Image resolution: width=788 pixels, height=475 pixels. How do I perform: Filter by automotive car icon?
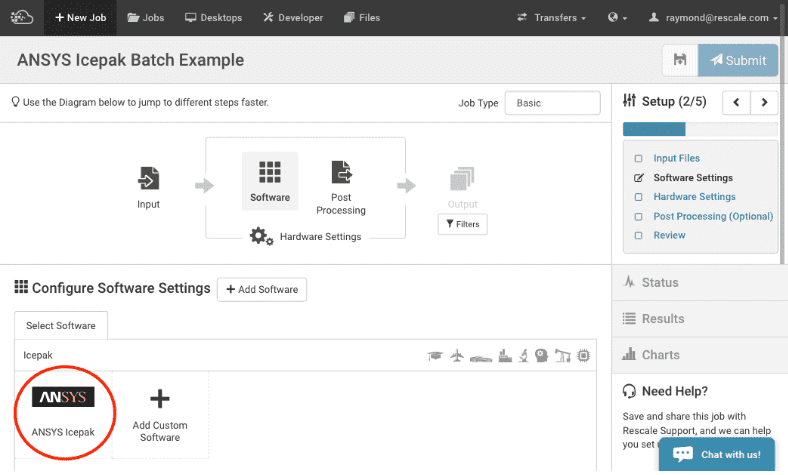point(481,358)
